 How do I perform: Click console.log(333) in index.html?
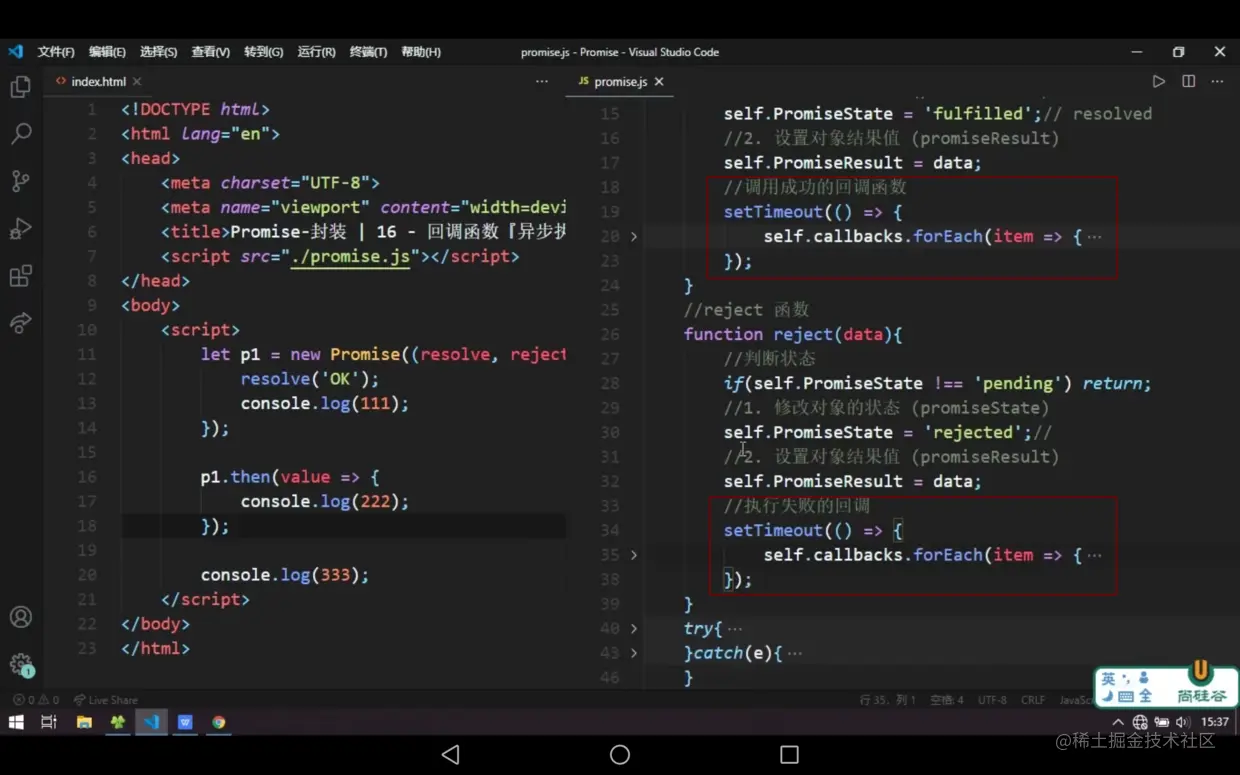pos(285,575)
